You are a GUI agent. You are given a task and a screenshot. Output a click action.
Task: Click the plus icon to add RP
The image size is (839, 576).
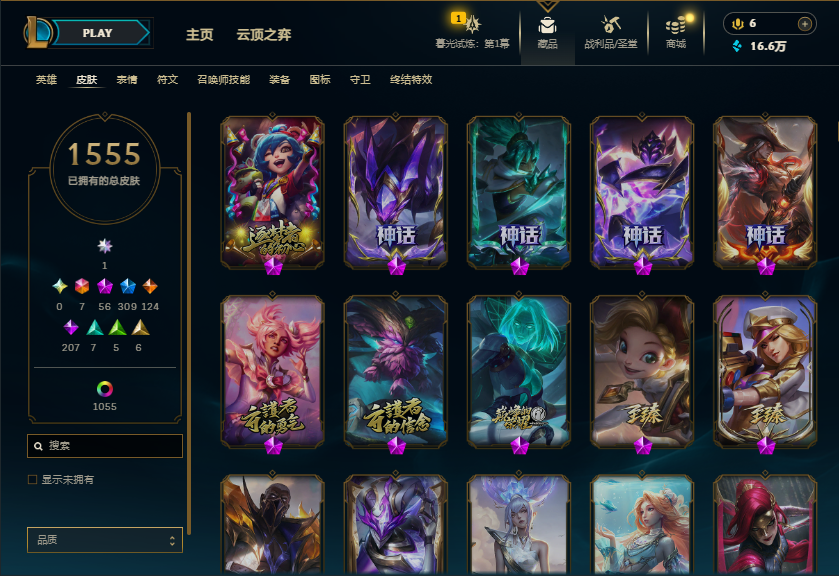tap(805, 24)
